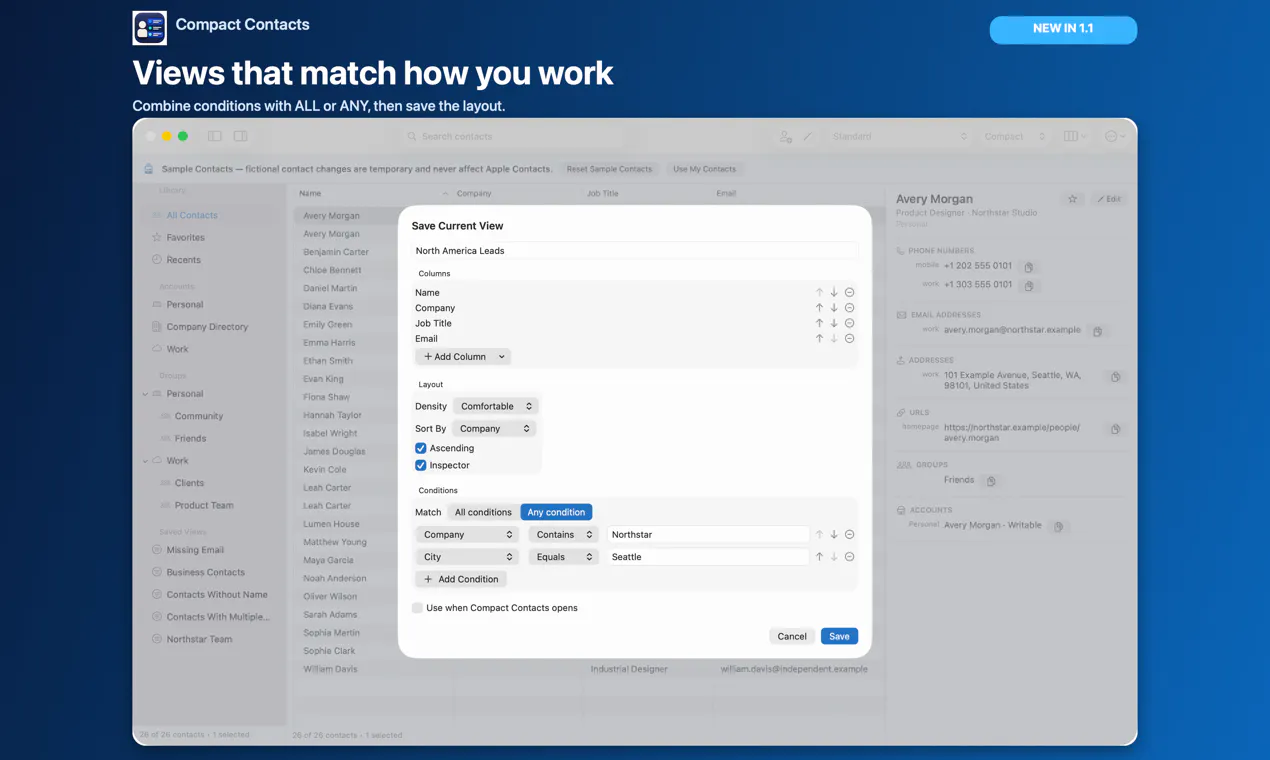Viewport: 1270px width, 760px height.
Task: Open the Equals operator dropdown
Action: [x=563, y=557]
